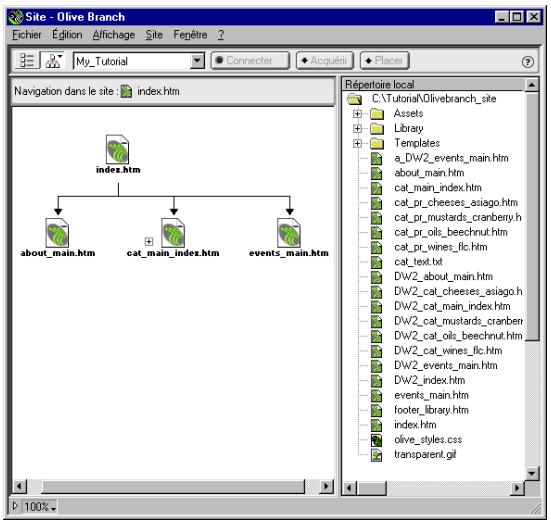Open the ? help menu
This screenshot has height=523, width=551.
coord(221,34)
